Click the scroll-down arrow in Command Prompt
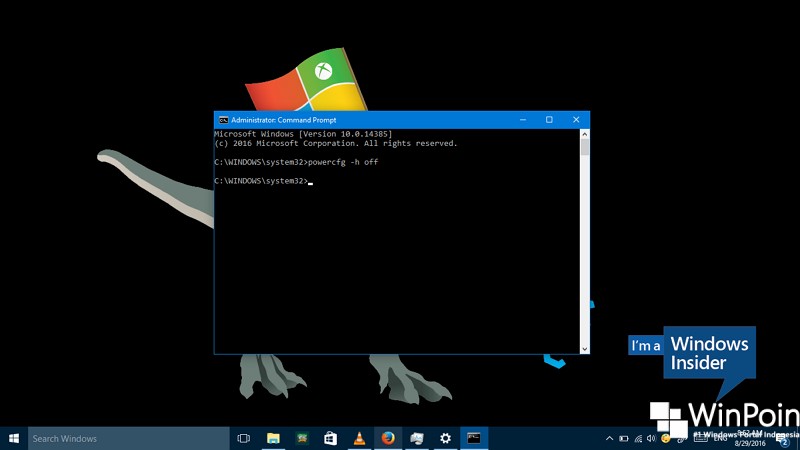Screen dimensions: 800x450 [x=585, y=349]
